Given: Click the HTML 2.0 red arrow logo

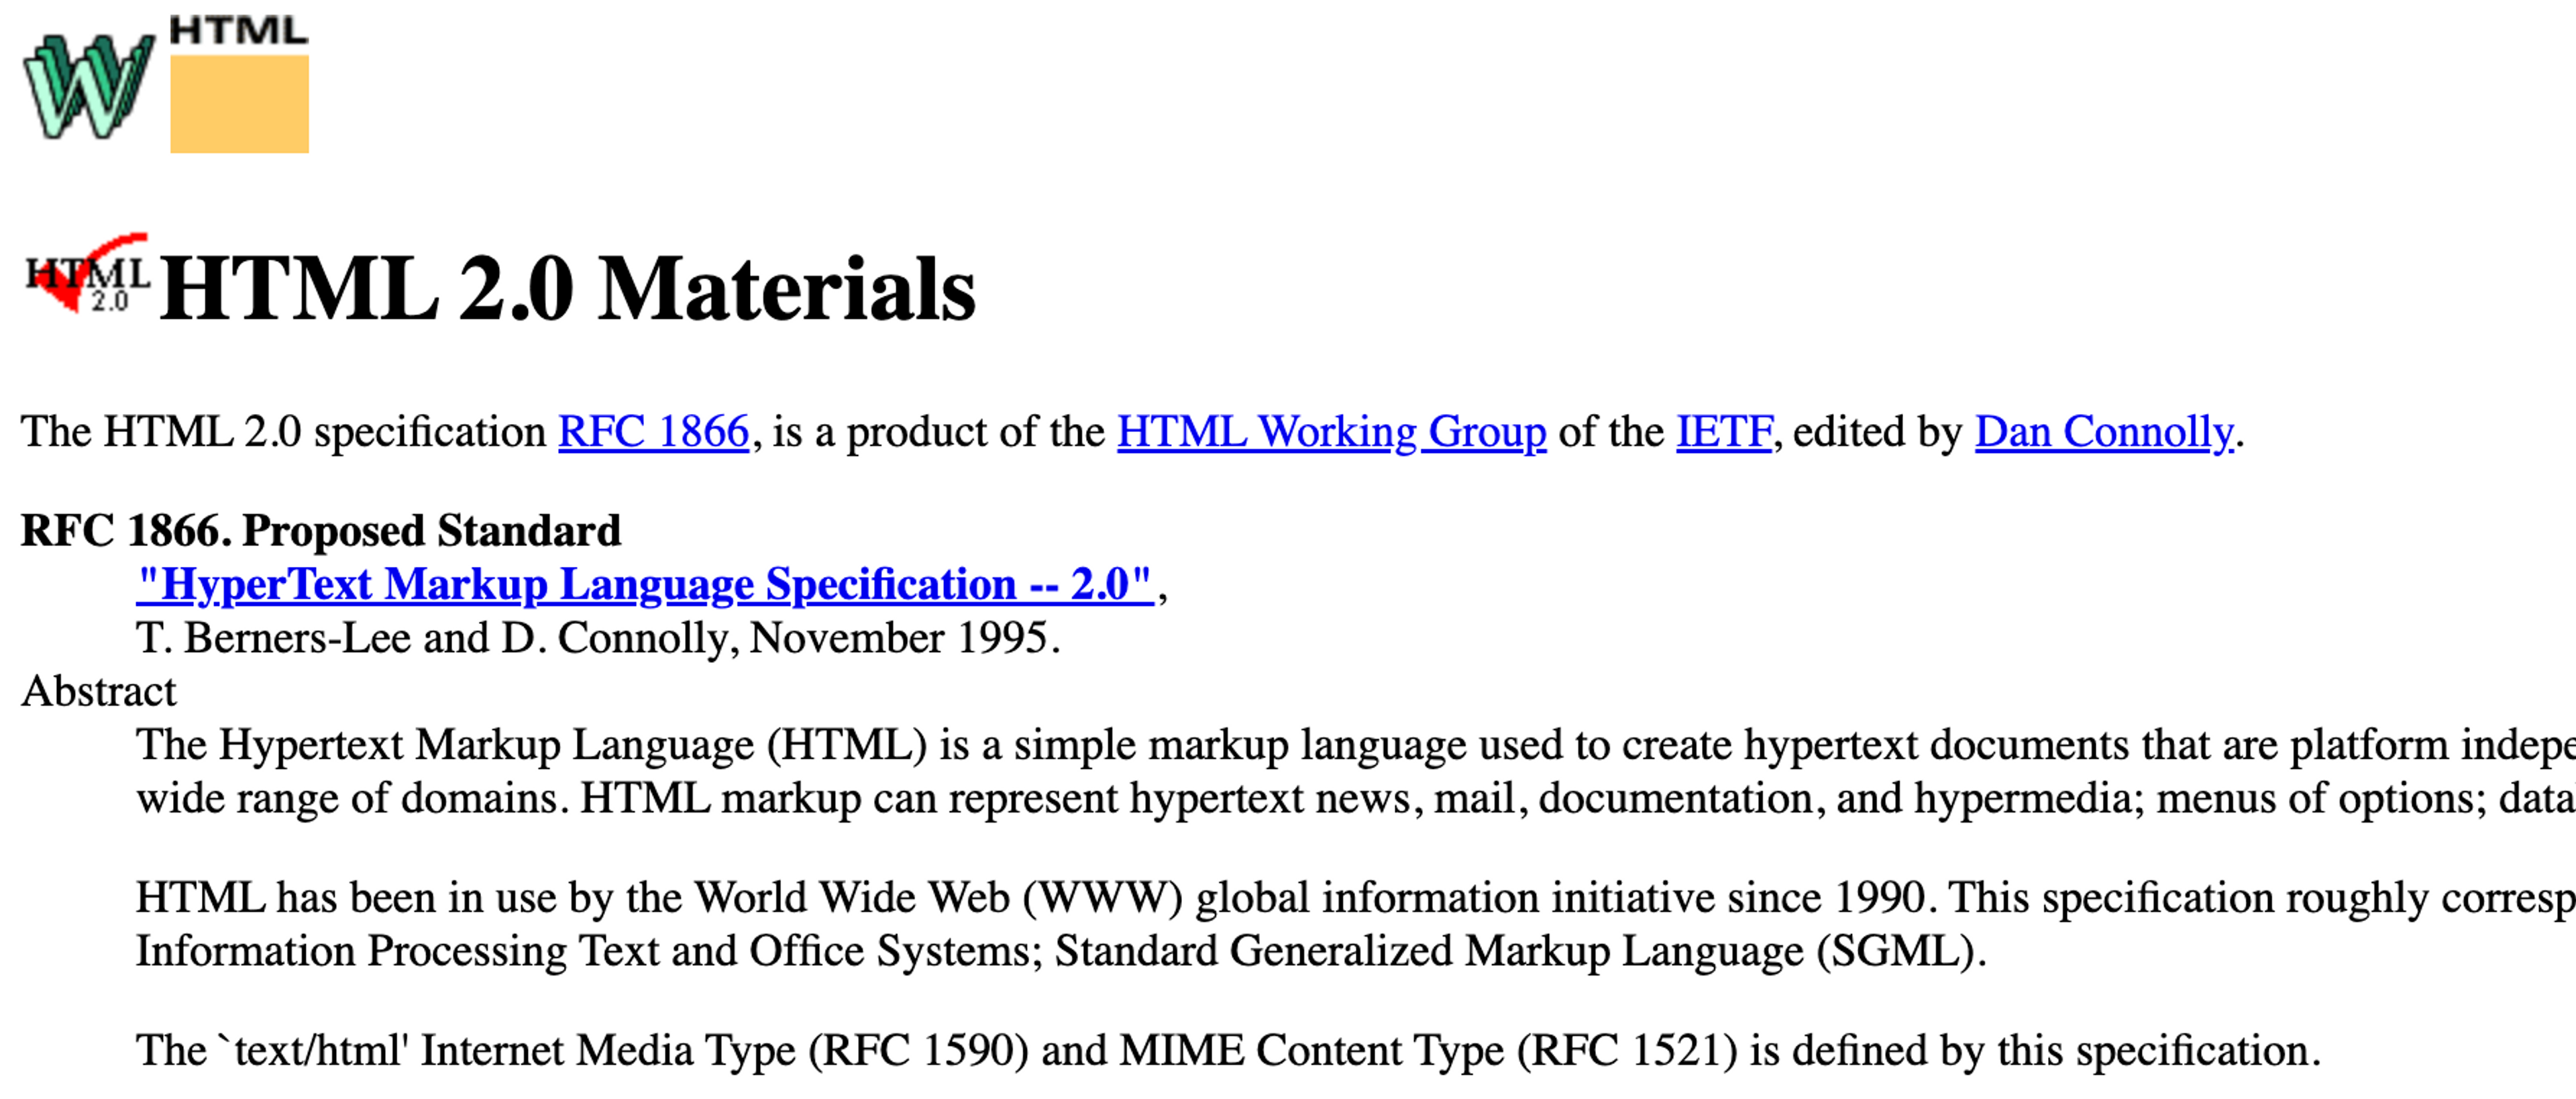Looking at the screenshot, I should tap(88, 274).
